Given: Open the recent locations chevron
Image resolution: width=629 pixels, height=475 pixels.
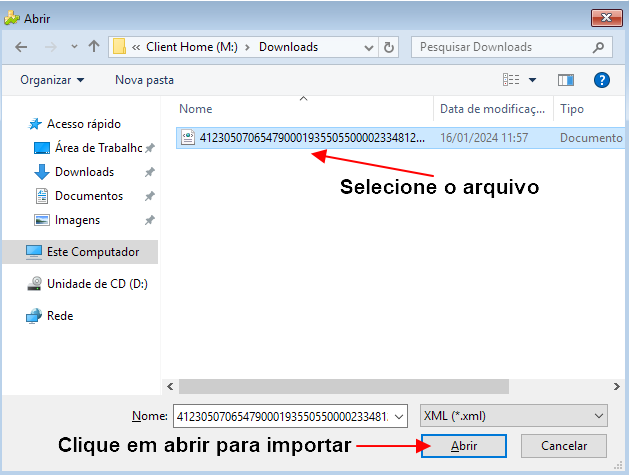Looking at the screenshot, I should (x=74, y=47).
